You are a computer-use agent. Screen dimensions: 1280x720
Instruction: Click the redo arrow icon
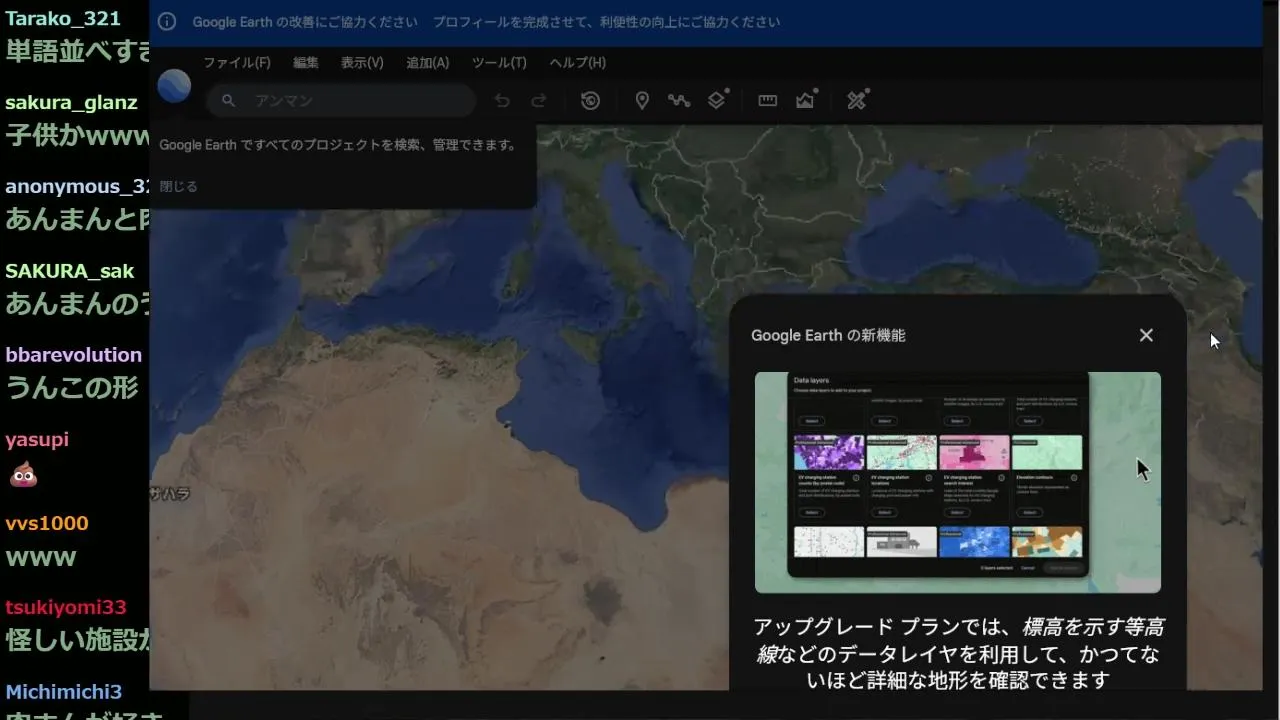[x=538, y=101]
